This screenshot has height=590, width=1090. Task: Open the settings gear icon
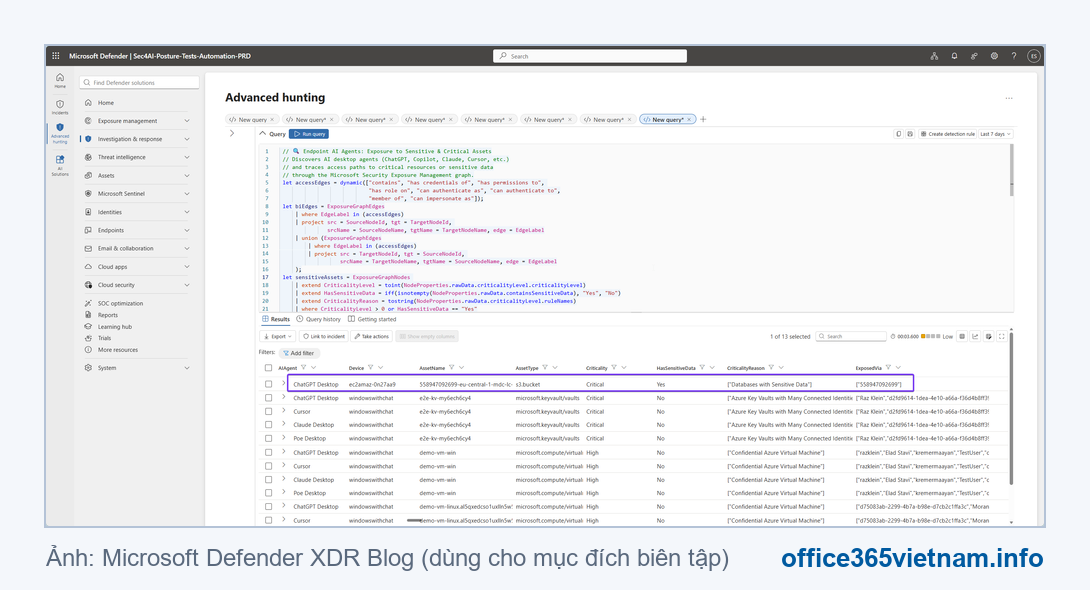[x=994, y=56]
